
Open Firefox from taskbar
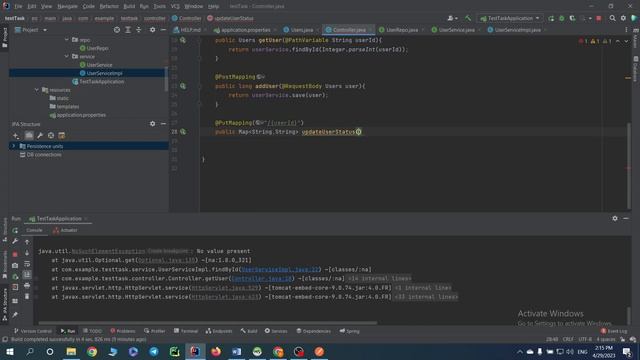(216, 352)
